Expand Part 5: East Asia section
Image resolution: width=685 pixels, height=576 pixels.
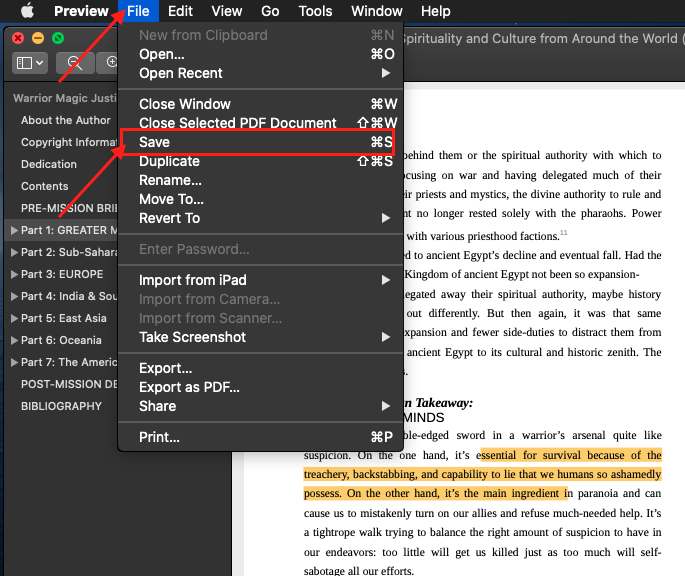pyautogui.click(x=14, y=318)
